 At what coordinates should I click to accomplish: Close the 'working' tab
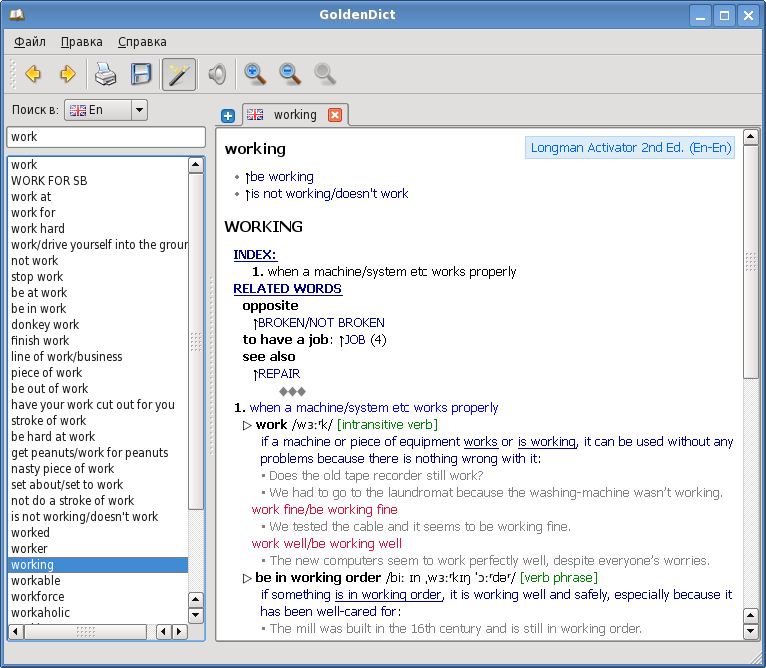point(335,115)
